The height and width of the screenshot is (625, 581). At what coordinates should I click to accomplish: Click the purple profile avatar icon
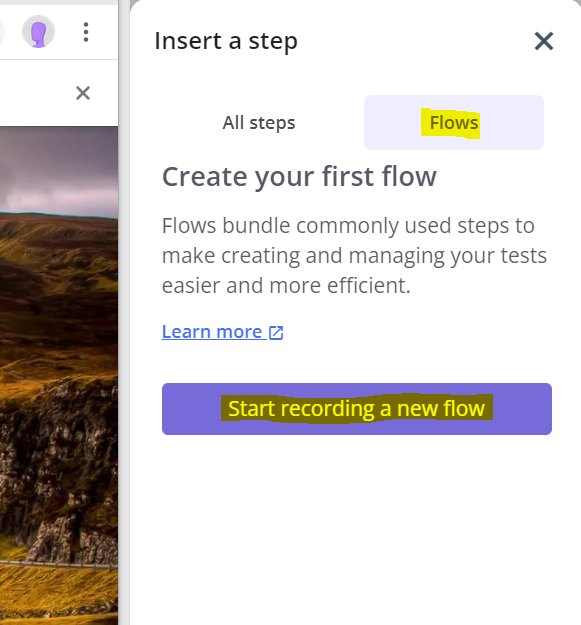[x=38, y=32]
